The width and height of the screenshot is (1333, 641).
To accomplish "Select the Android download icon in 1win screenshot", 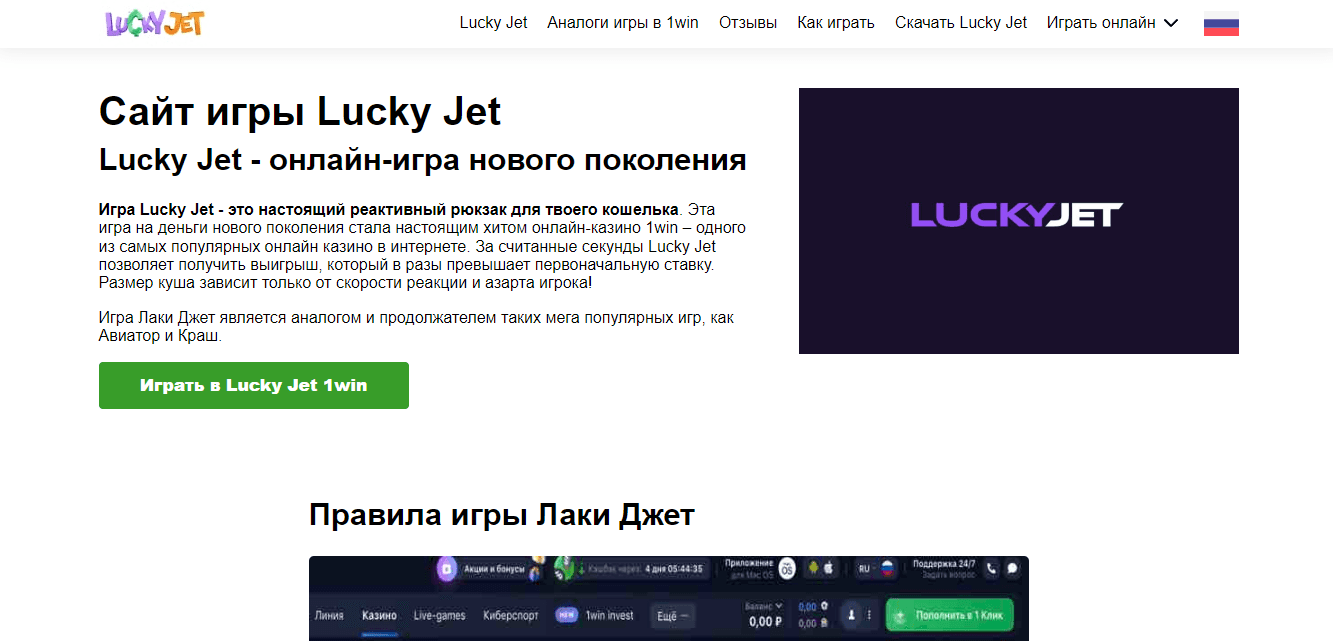I will 814,568.
